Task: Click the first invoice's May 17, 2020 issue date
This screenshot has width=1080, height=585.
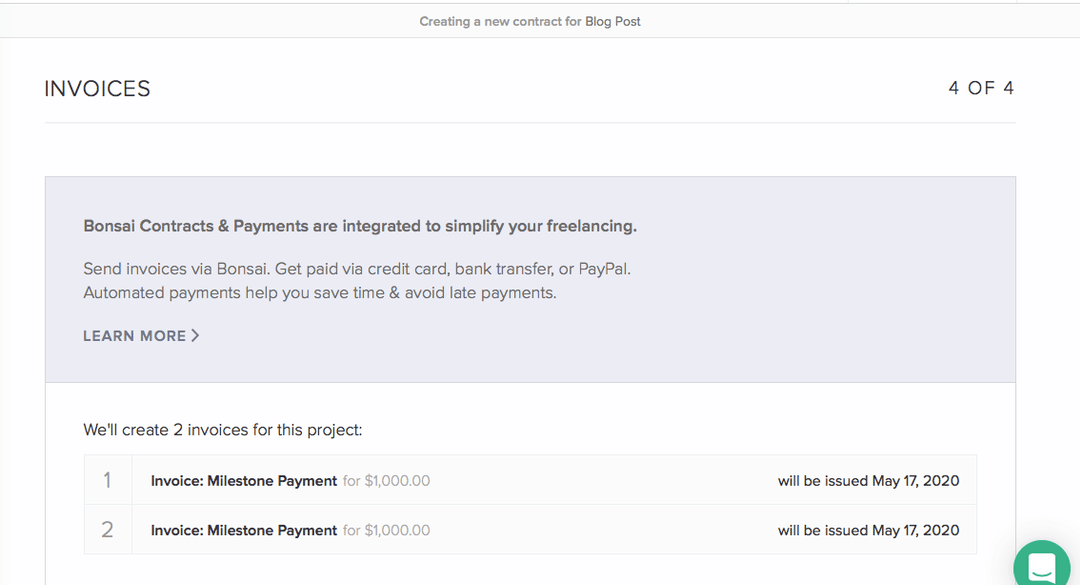Action: (915, 481)
